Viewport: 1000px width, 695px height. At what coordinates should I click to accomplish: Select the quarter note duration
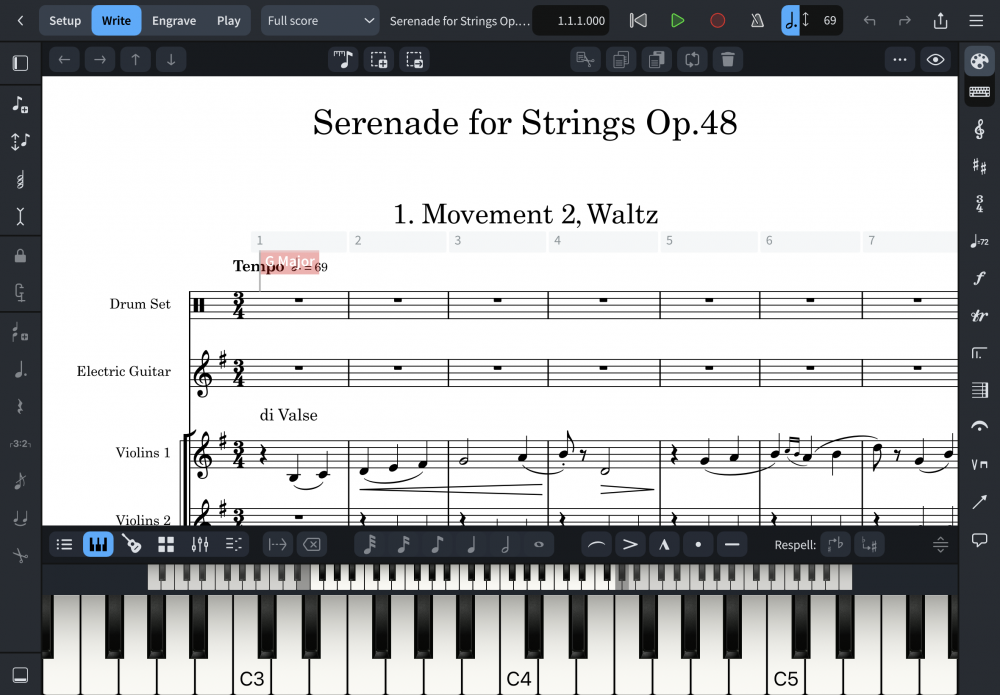click(x=471, y=545)
